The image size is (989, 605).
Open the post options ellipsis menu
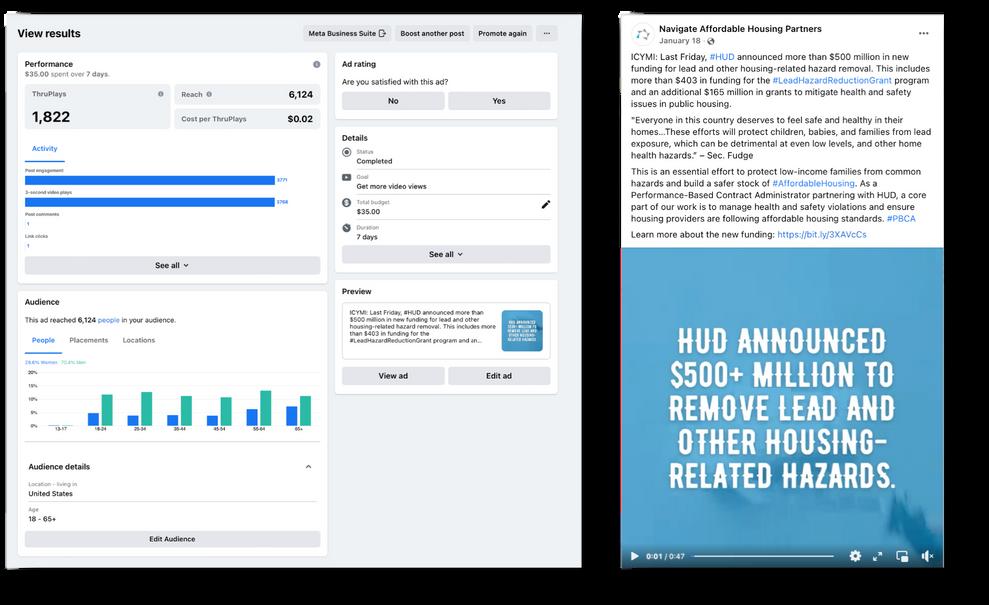(x=923, y=33)
